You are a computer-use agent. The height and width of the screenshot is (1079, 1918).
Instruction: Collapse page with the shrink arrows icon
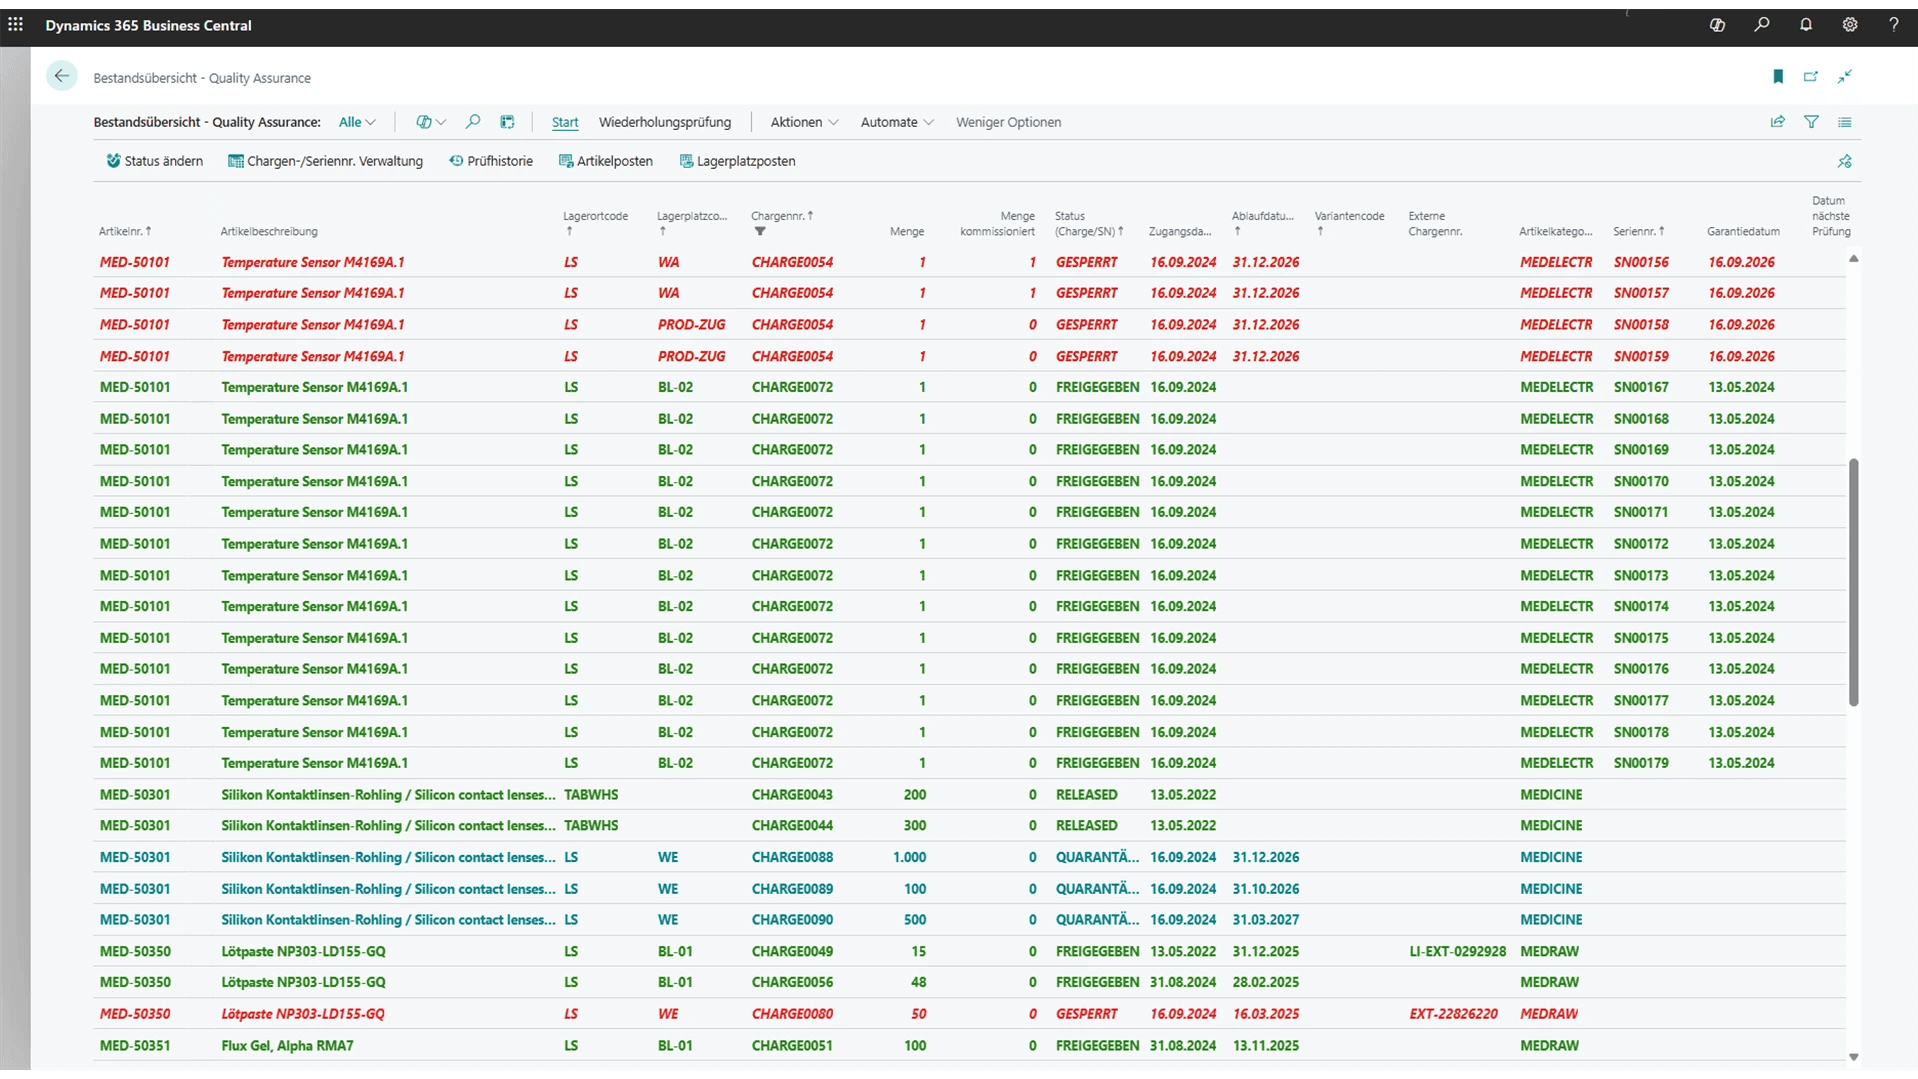[1845, 77]
